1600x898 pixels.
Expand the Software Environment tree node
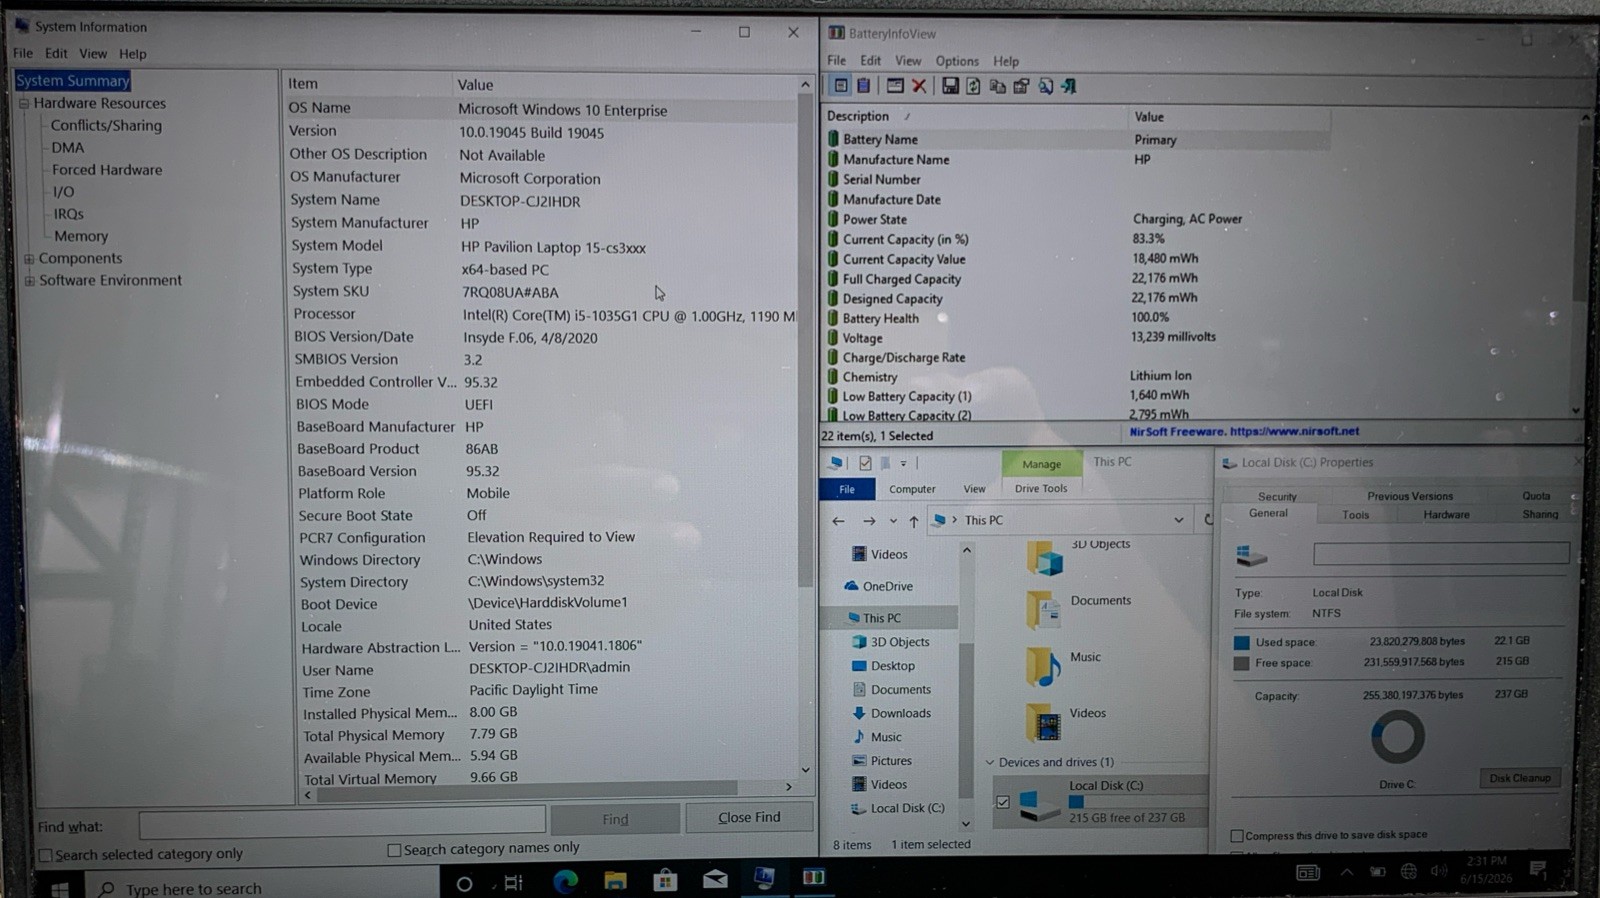point(29,281)
